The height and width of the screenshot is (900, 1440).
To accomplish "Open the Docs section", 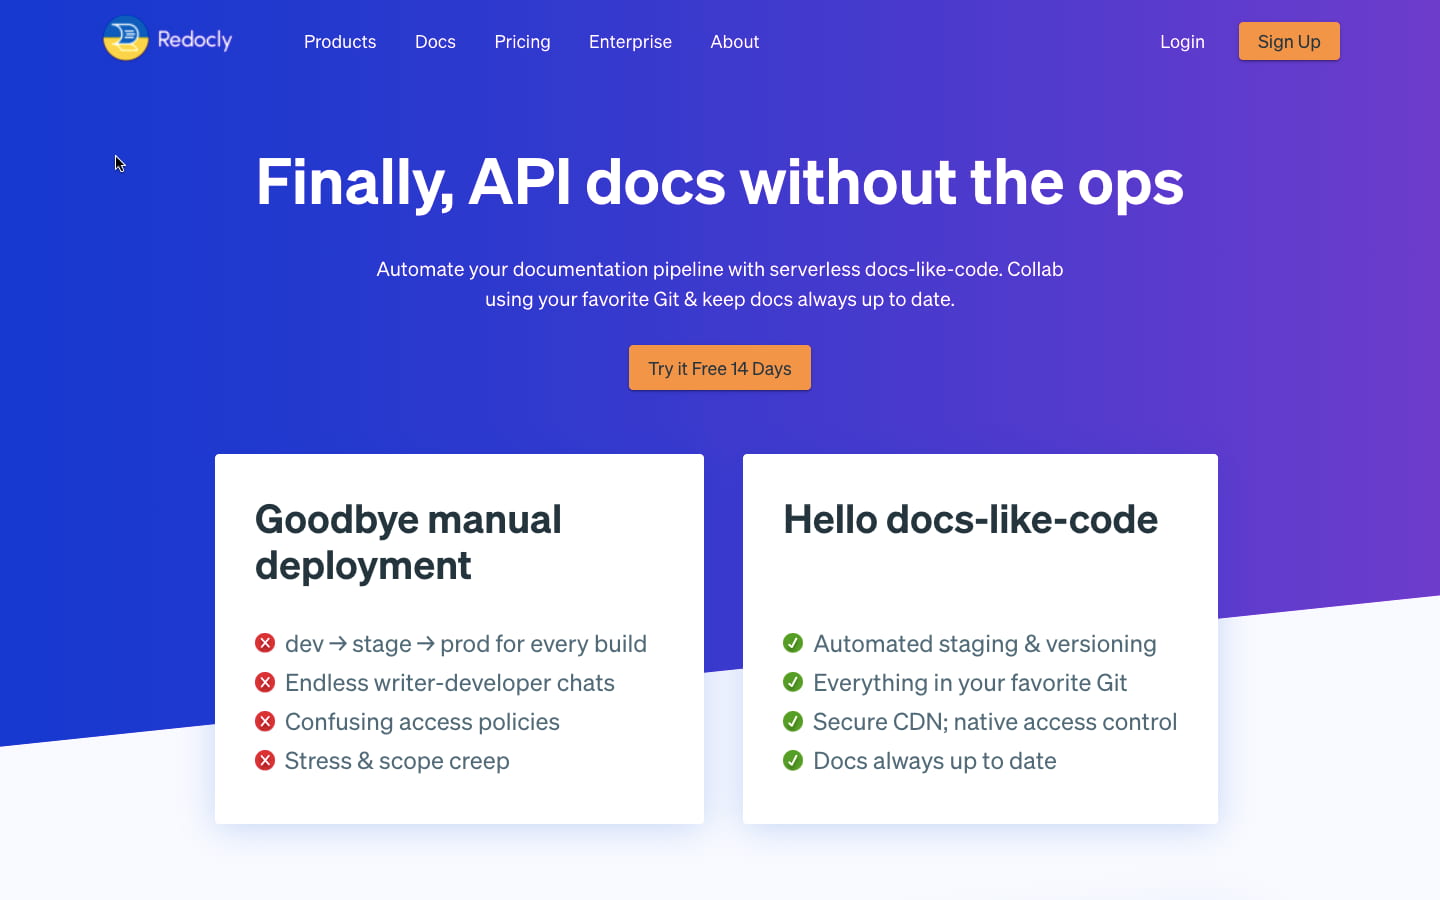I will click(x=435, y=42).
